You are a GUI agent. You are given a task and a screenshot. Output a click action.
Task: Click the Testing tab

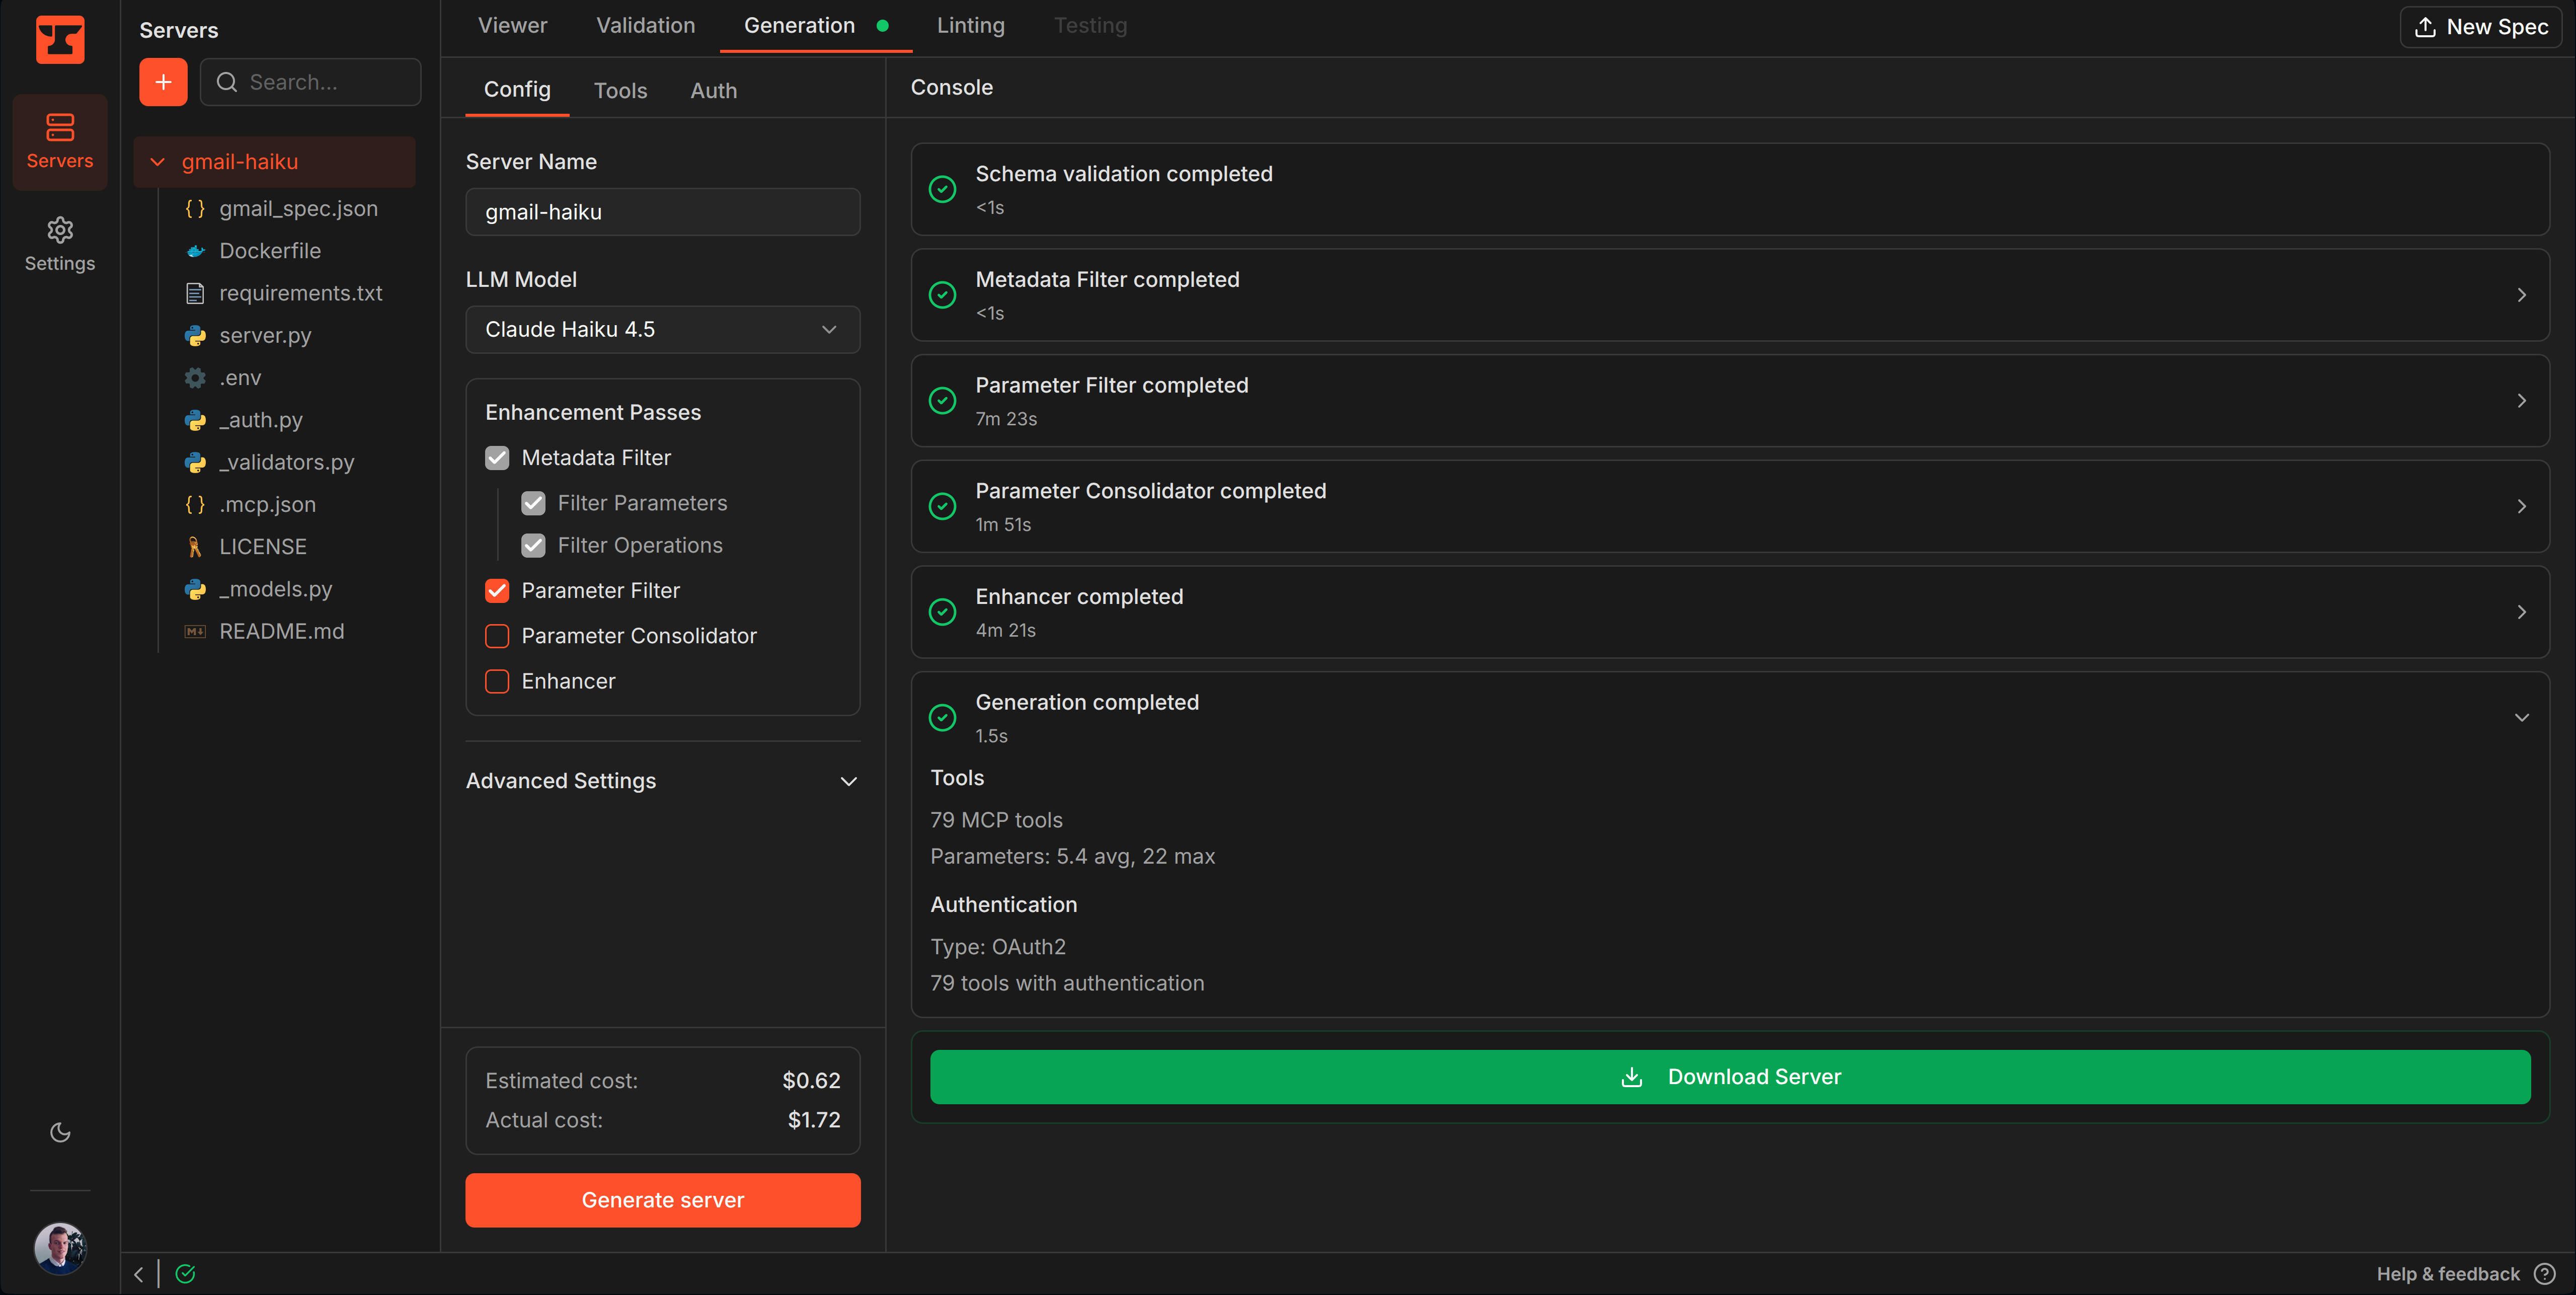pos(1090,26)
